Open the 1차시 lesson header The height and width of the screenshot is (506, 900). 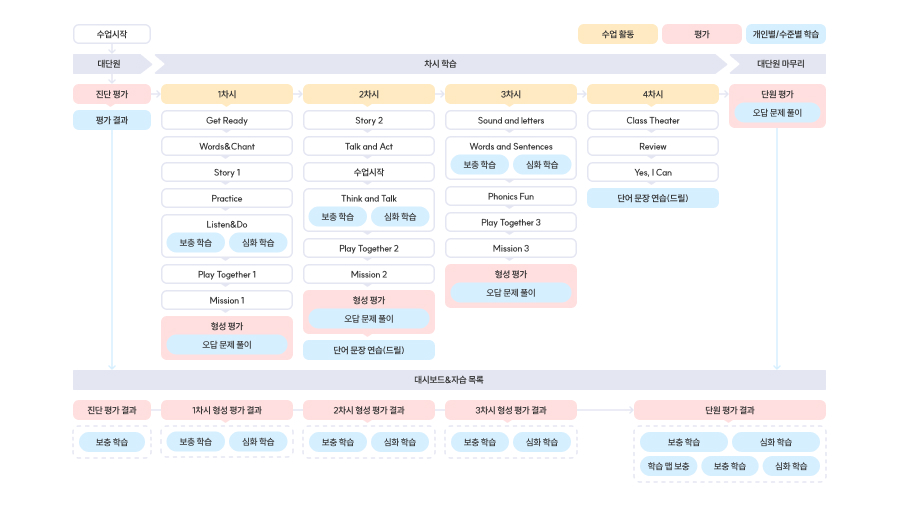pyautogui.click(x=227, y=94)
